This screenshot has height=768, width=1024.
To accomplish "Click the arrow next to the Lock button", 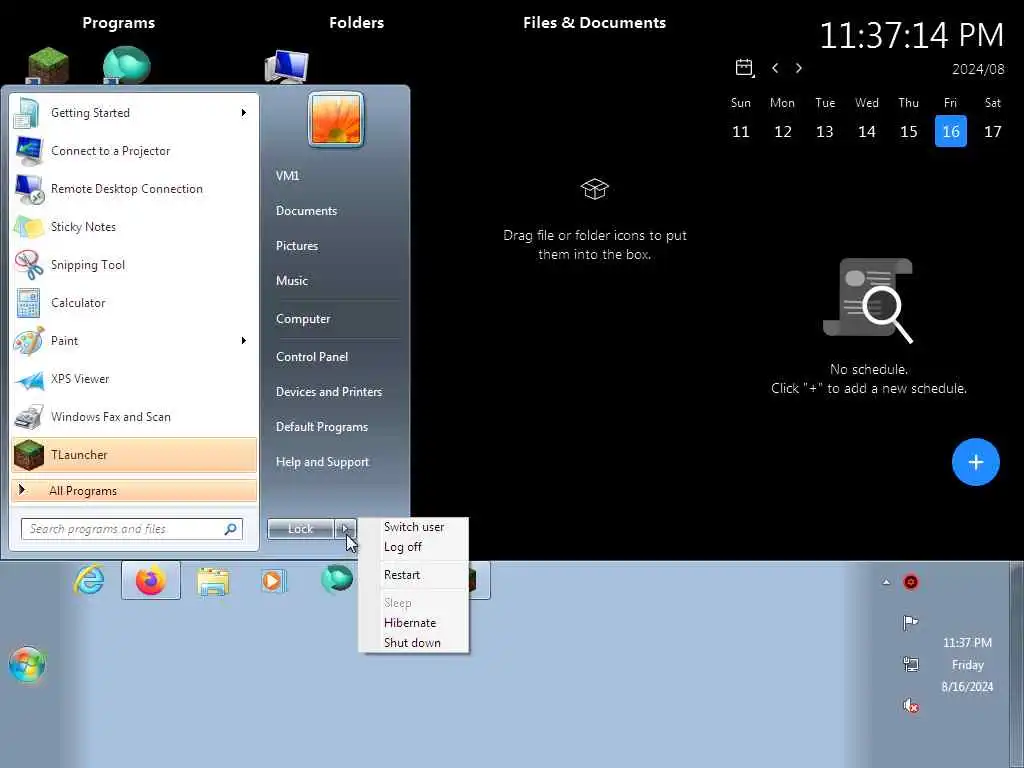I will coord(345,529).
